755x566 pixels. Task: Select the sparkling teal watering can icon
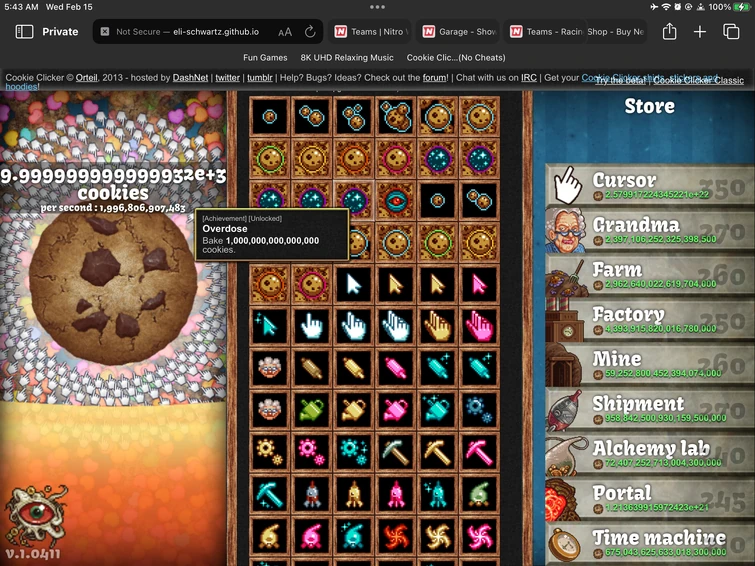(x=437, y=409)
